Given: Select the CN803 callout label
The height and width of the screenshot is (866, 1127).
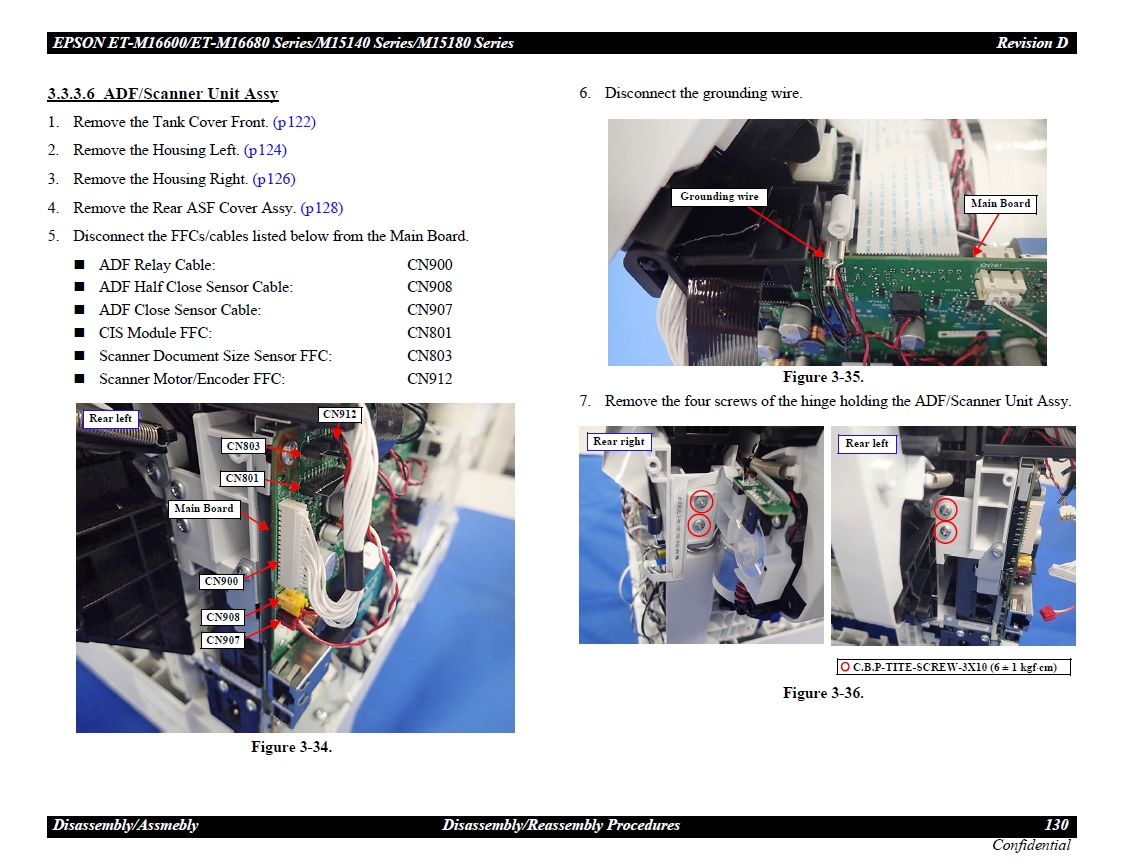Looking at the screenshot, I should point(243,447).
